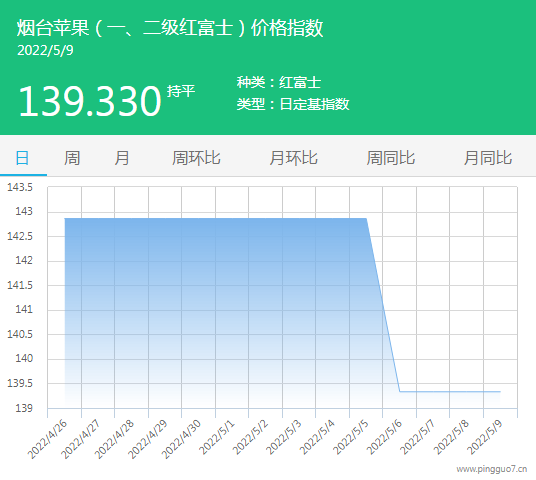536x480 pixels.
Task: Click the 2022/5/9 date under title
Action: (45, 51)
